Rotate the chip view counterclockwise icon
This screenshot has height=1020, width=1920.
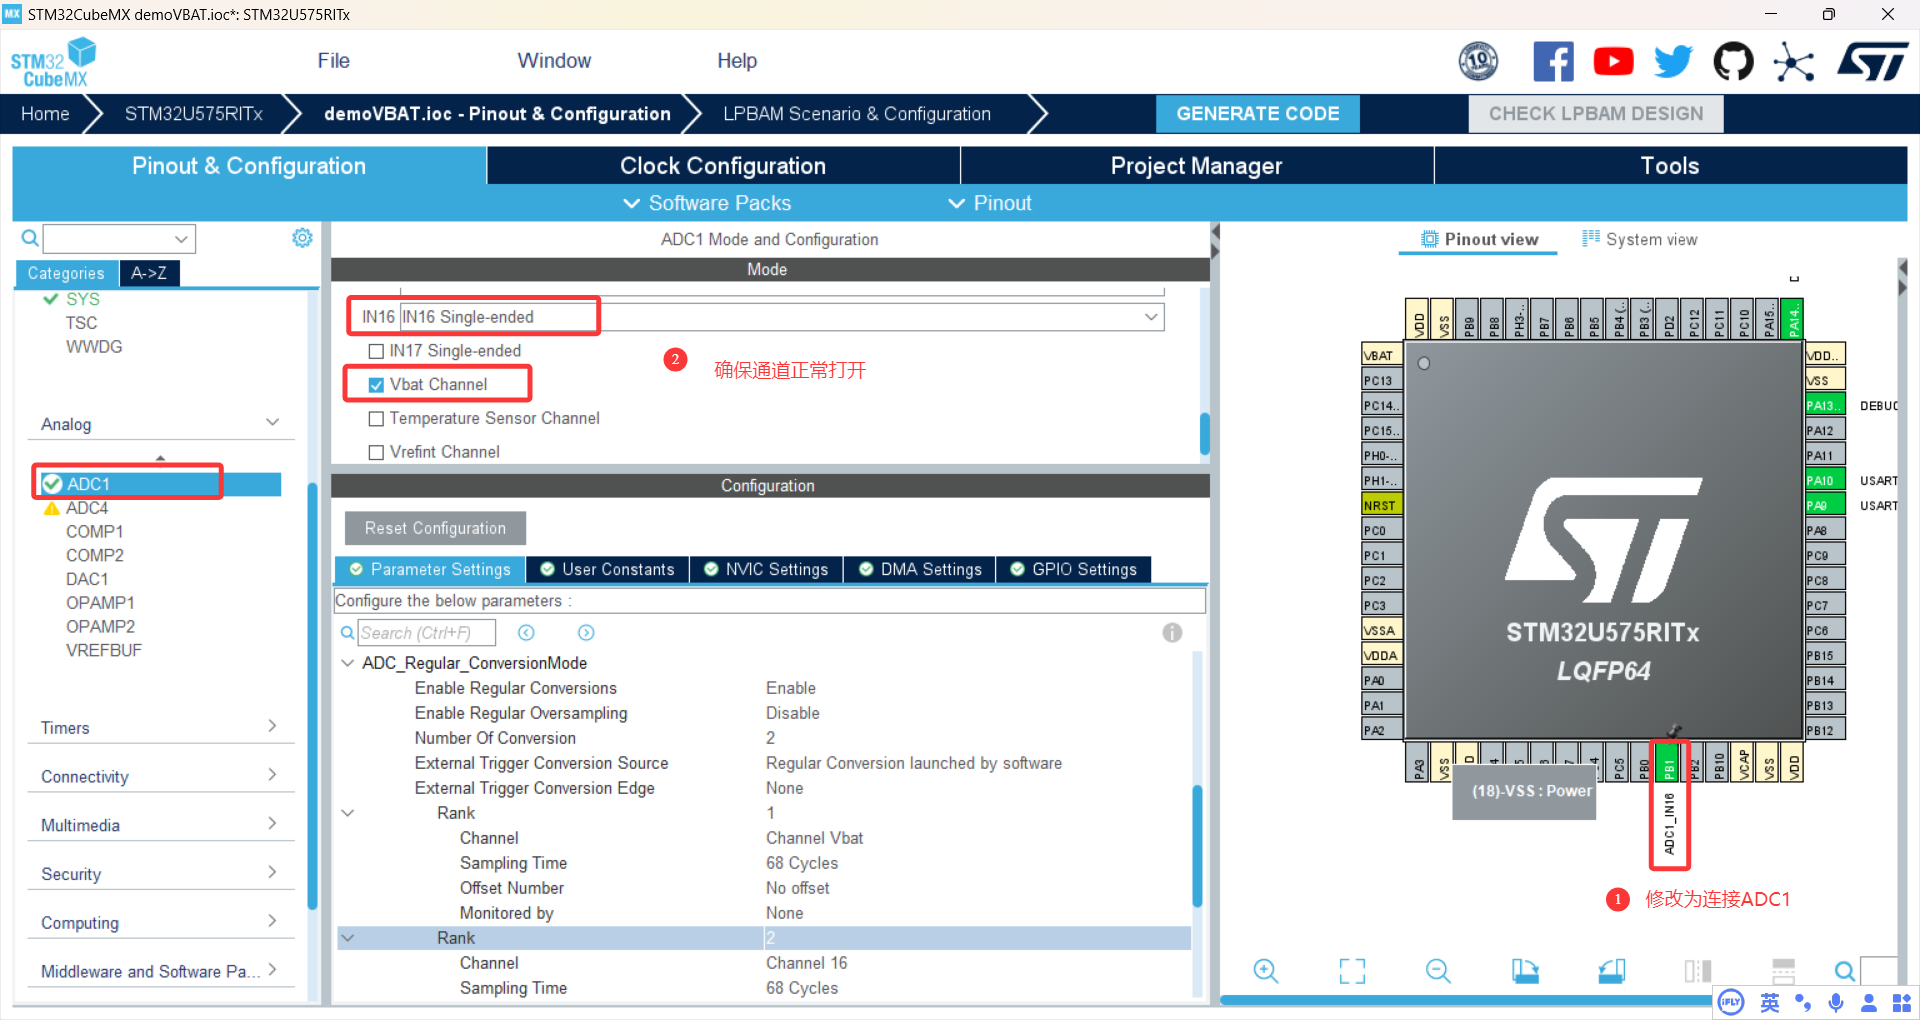pyautogui.click(x=1611, y=971)
